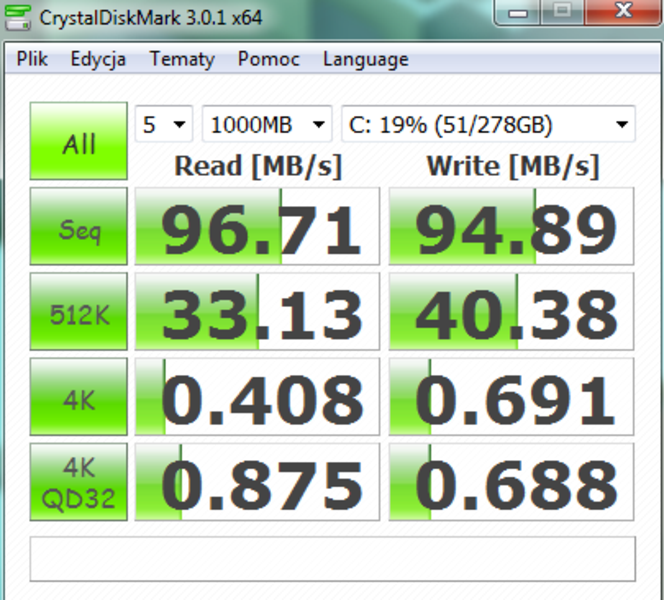
Task: Open the Edycja menu
Action: pyautogui.click(x=98, y=59)
